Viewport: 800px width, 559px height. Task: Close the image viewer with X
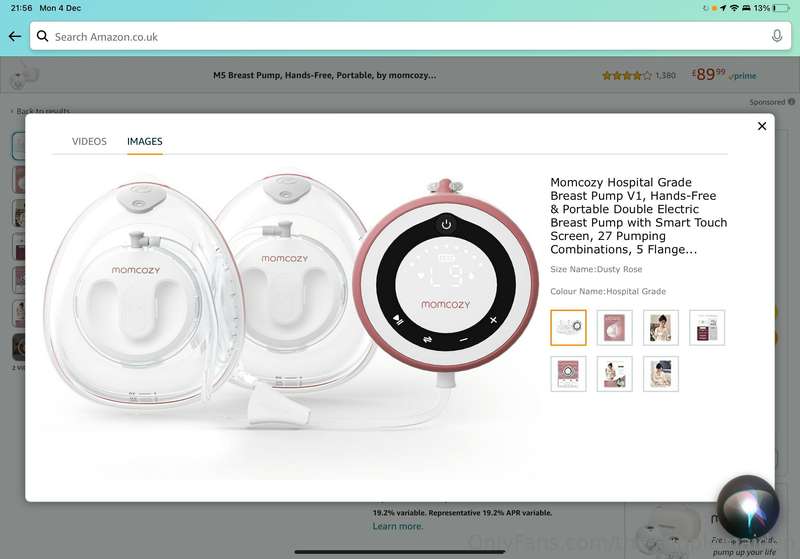pos(762,126)
